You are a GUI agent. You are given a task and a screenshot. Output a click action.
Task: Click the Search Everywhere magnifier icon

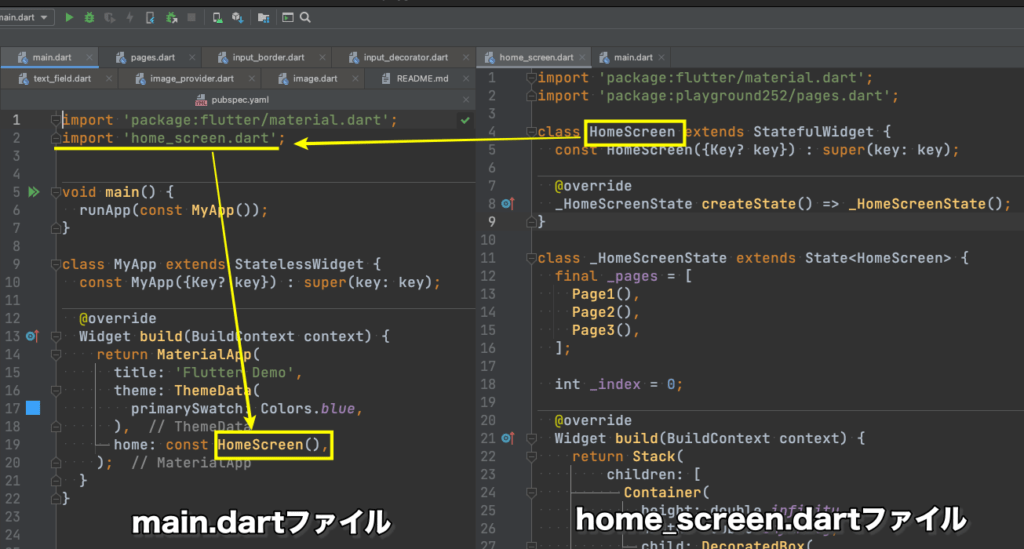point(305,18)
